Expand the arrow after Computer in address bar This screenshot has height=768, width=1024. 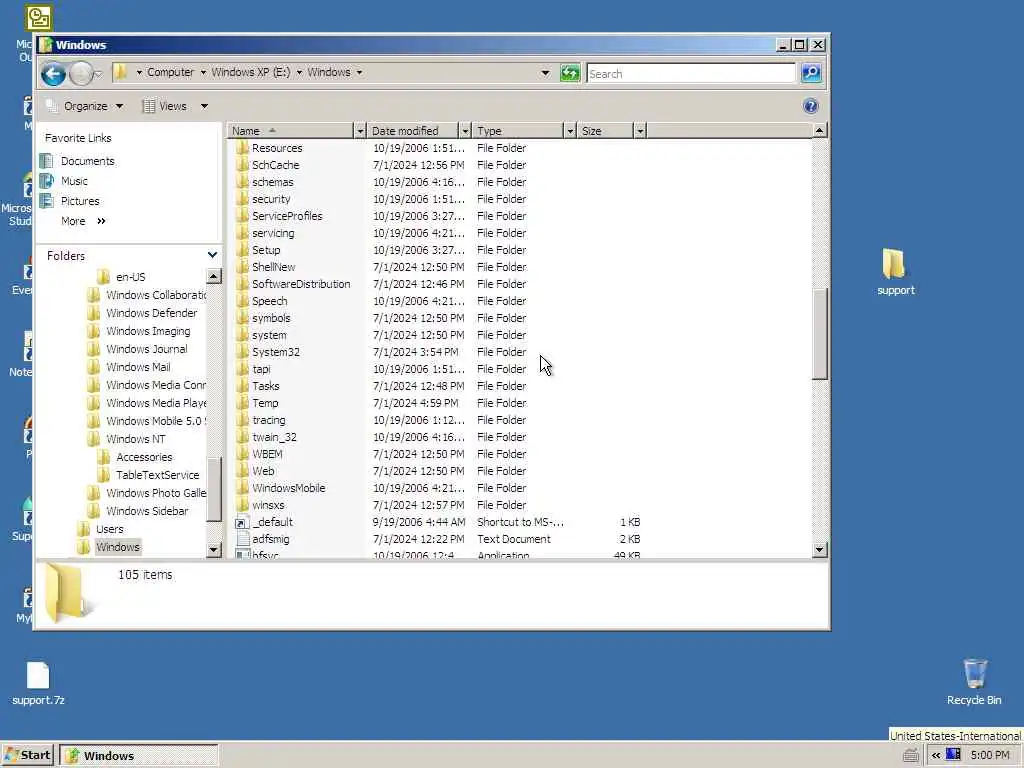(x=202, y=72)
